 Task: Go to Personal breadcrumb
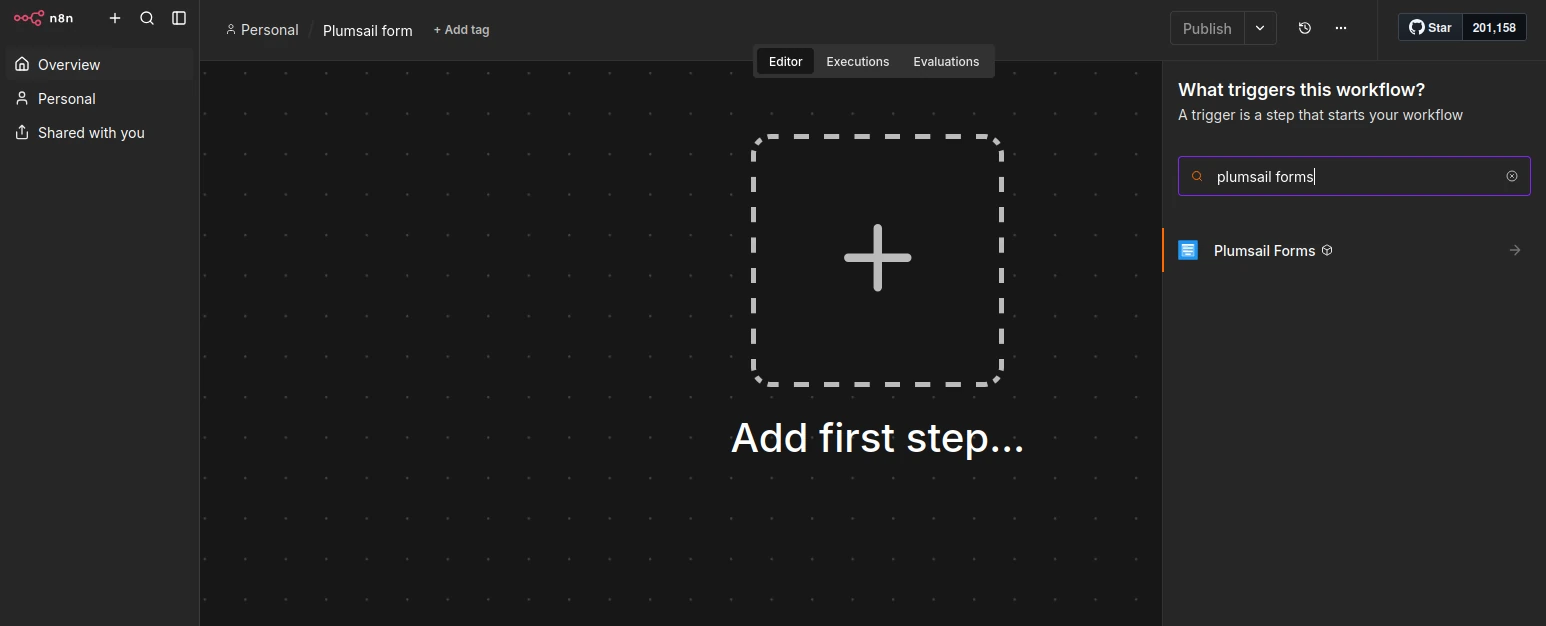262,30
